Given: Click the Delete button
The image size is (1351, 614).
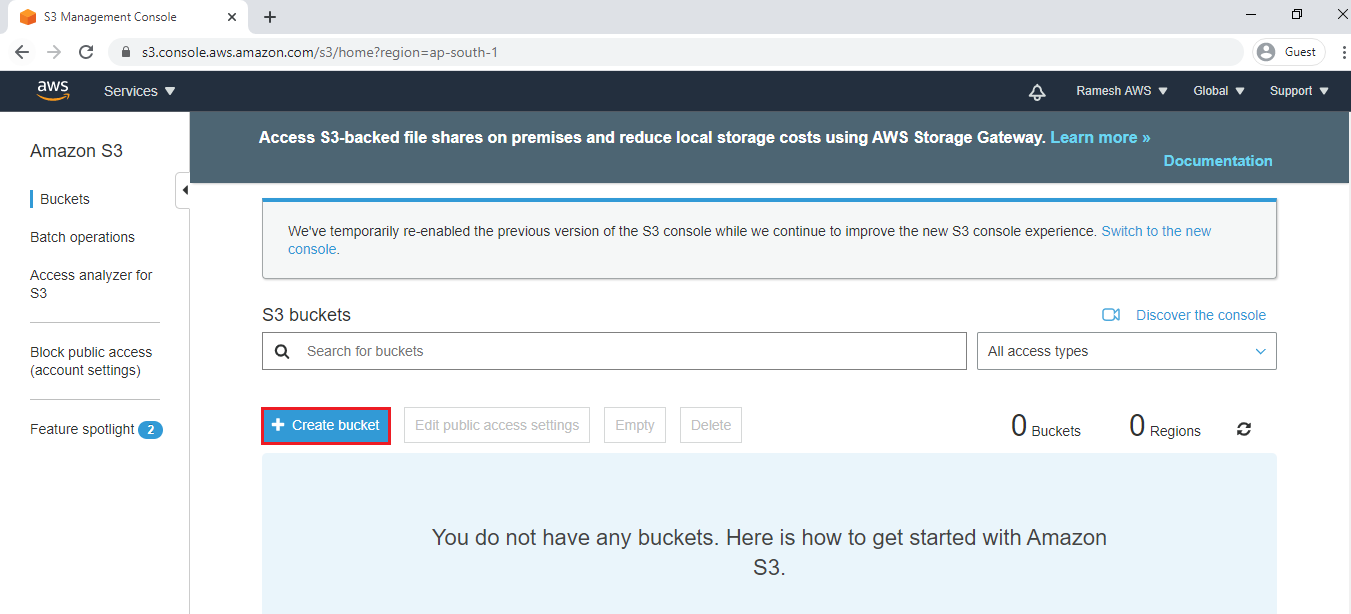Looking at the screenshot, I should coord(711,425).
